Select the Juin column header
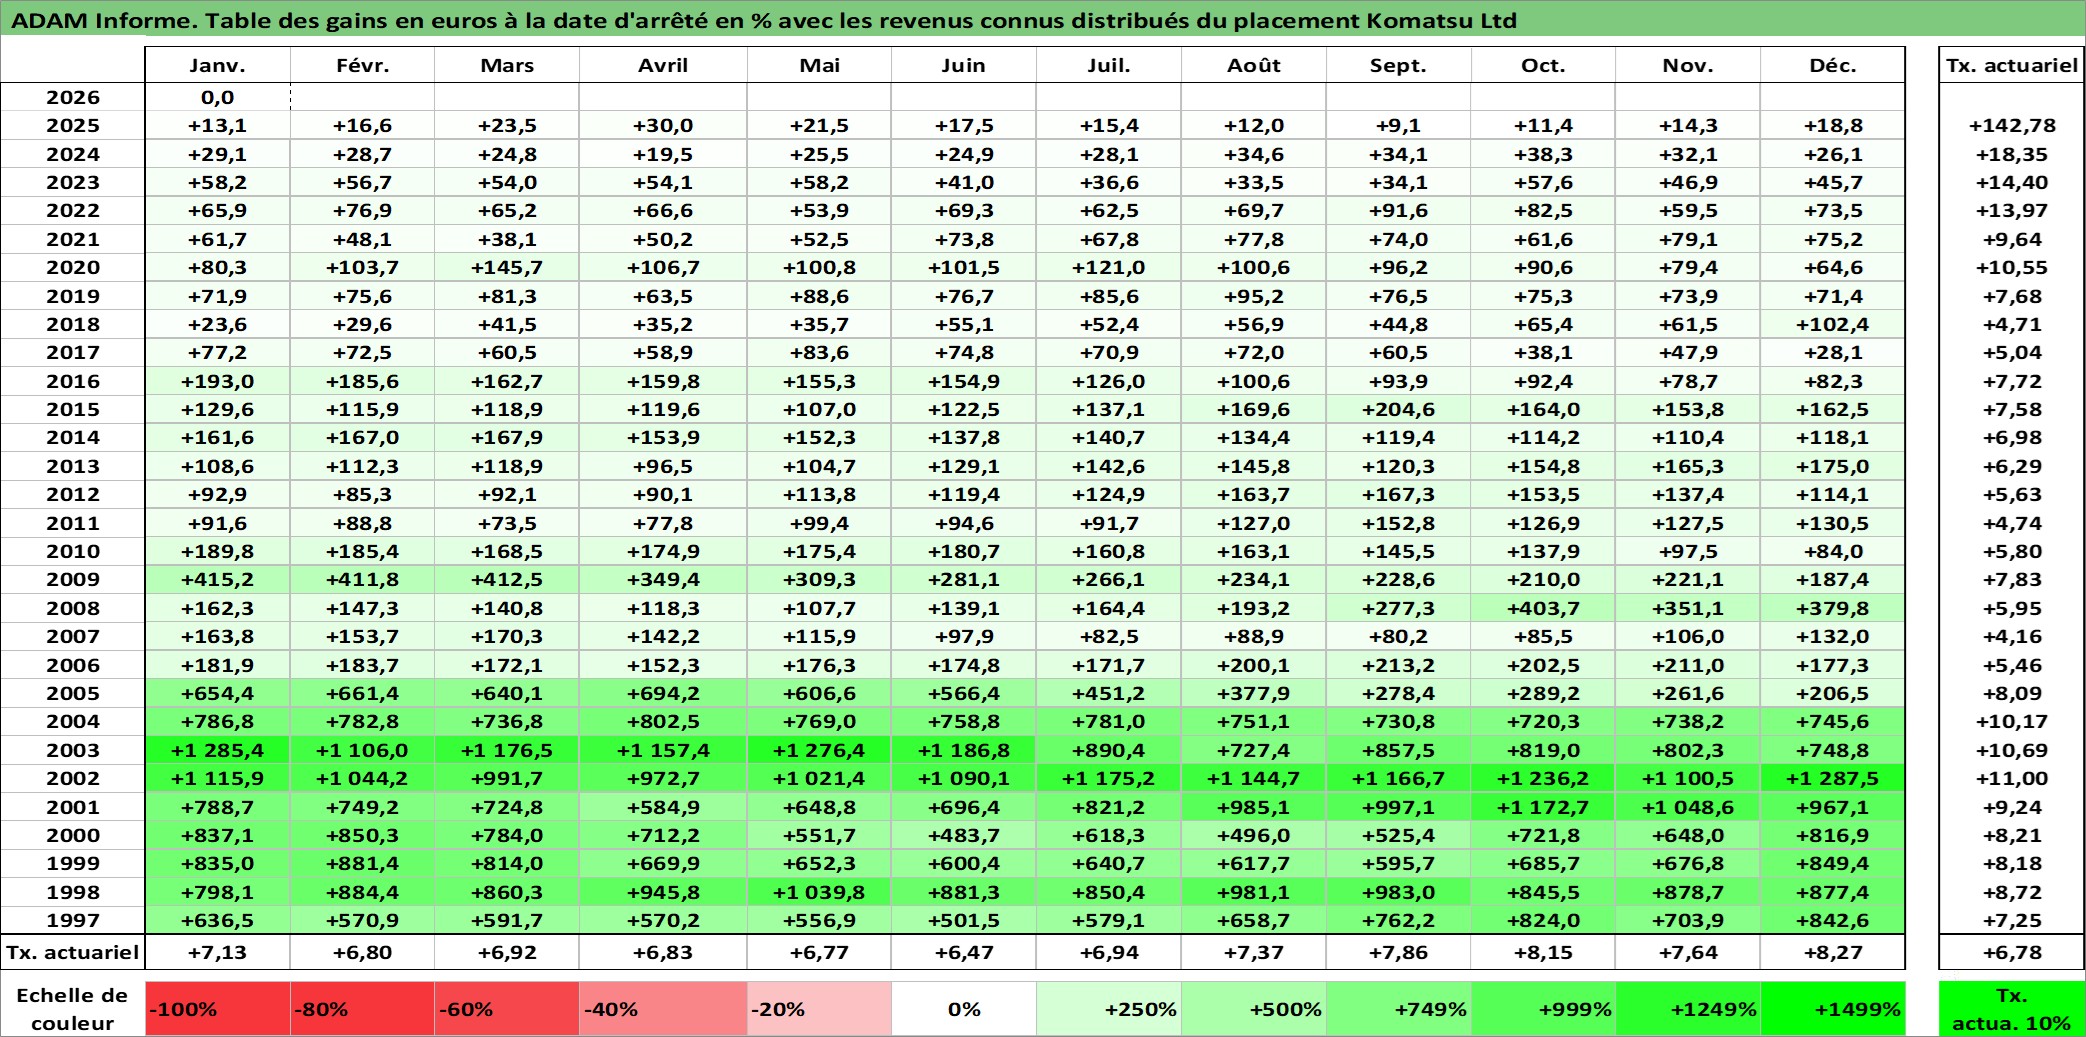Screen dimensions: 2086x1037 point(964,65)
